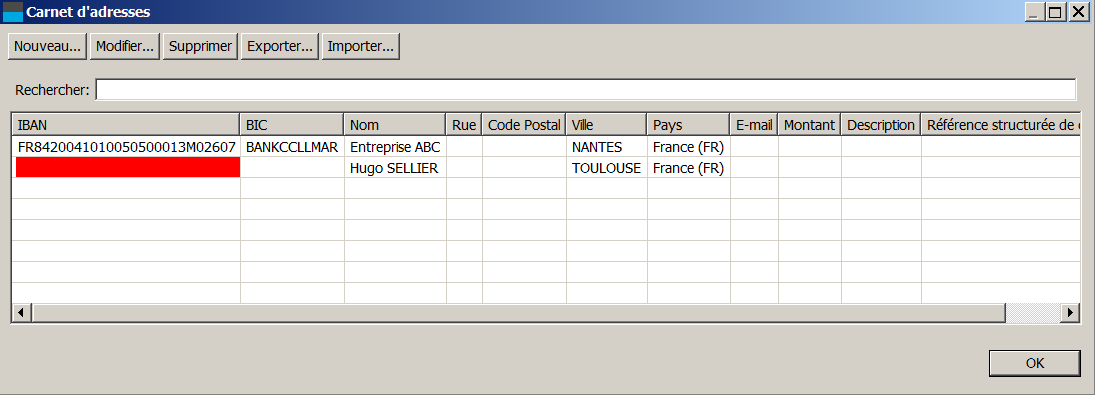The height and width of the screenshot is (395, 1095).
Task: Select the TOULOUSE city cell
Action: click(606, 167)
